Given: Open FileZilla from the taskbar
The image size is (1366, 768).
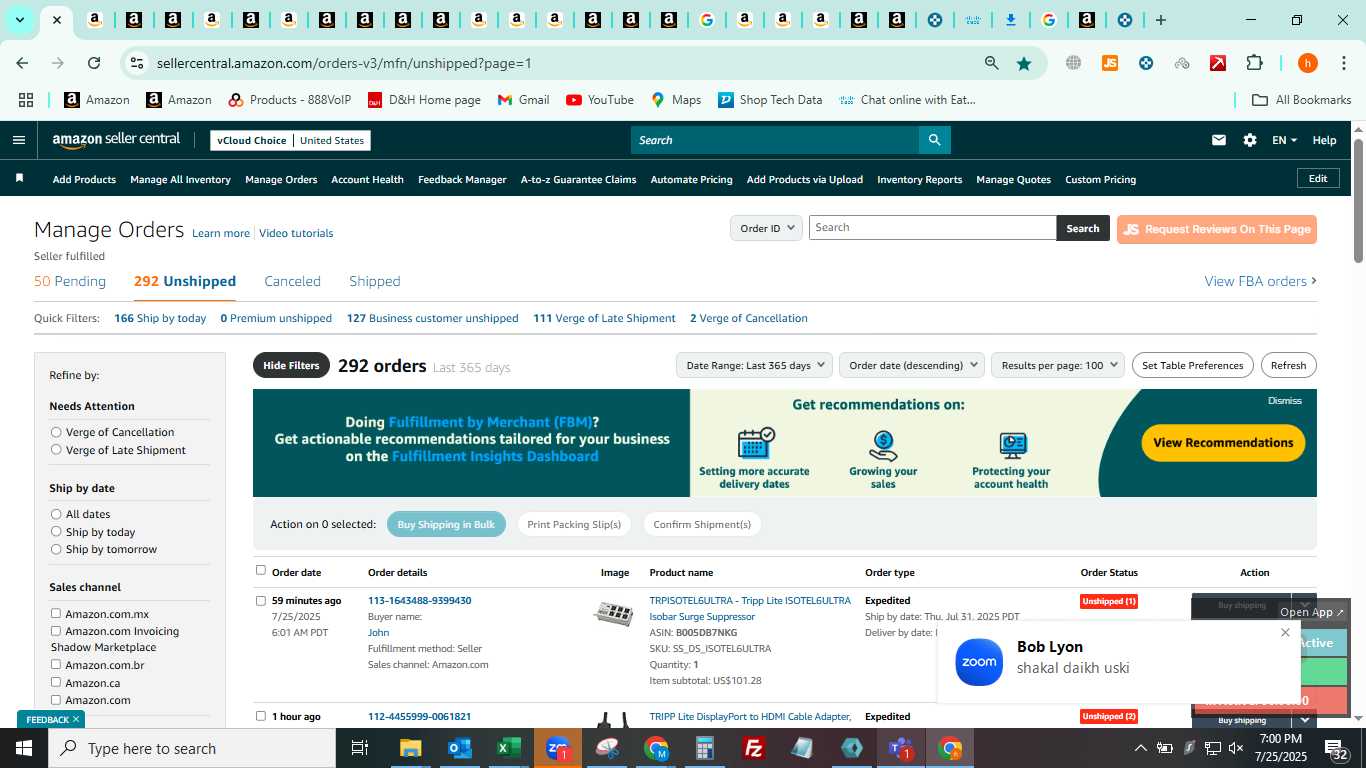Looking at the screenshot, I should click(x=754, y=748).
